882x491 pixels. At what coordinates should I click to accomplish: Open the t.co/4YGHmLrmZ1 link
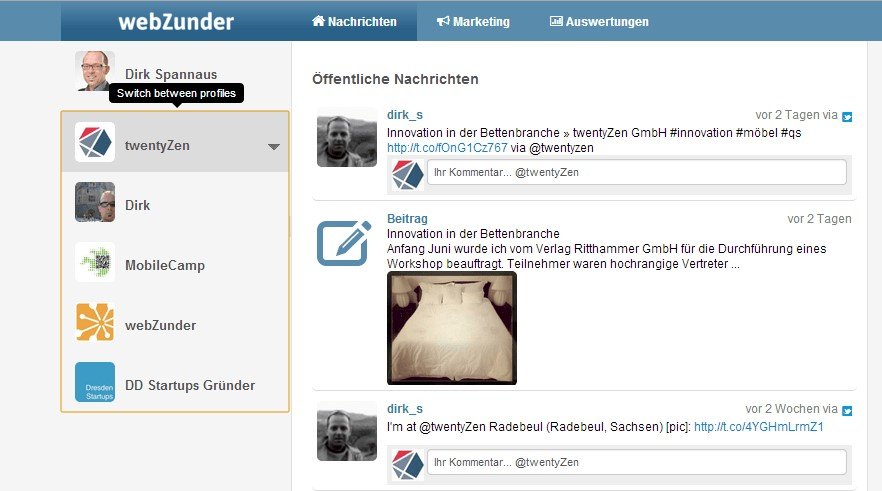coord(759,427)
